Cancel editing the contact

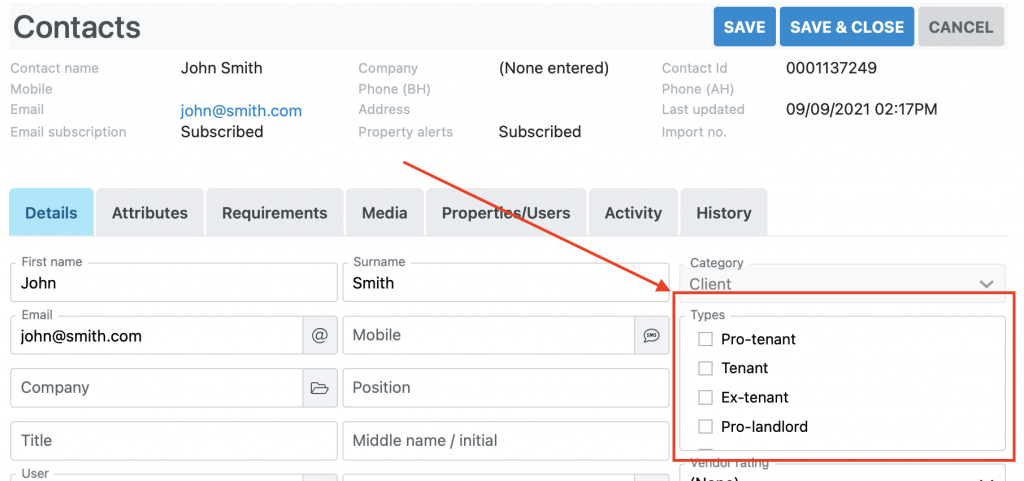pyautogui.click(x=961, y=27)
